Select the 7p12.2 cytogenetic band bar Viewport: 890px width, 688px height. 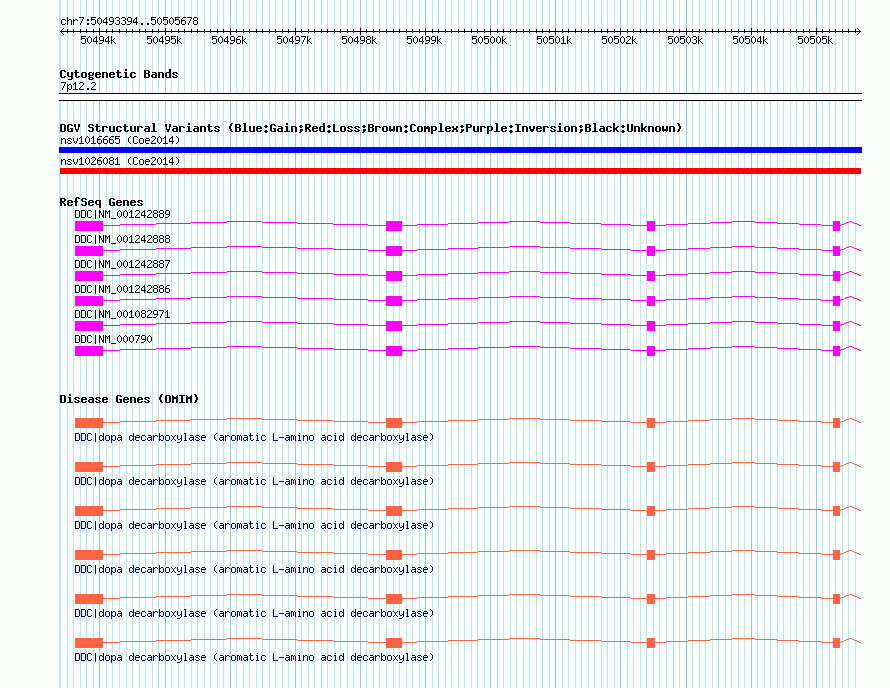(460, 97)
